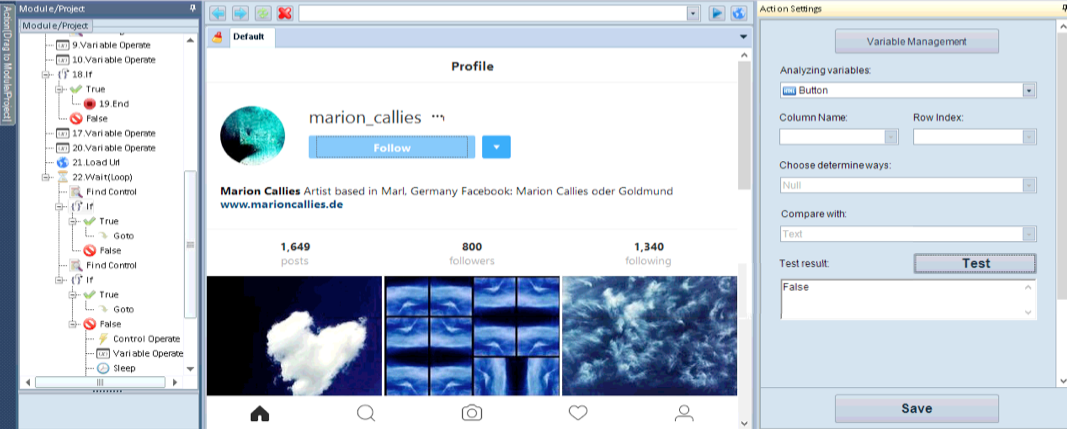Collapse the 22.Wait(Loop) tree node
The height and width of the screenshot is (429, 1067).
pos(46,177)
